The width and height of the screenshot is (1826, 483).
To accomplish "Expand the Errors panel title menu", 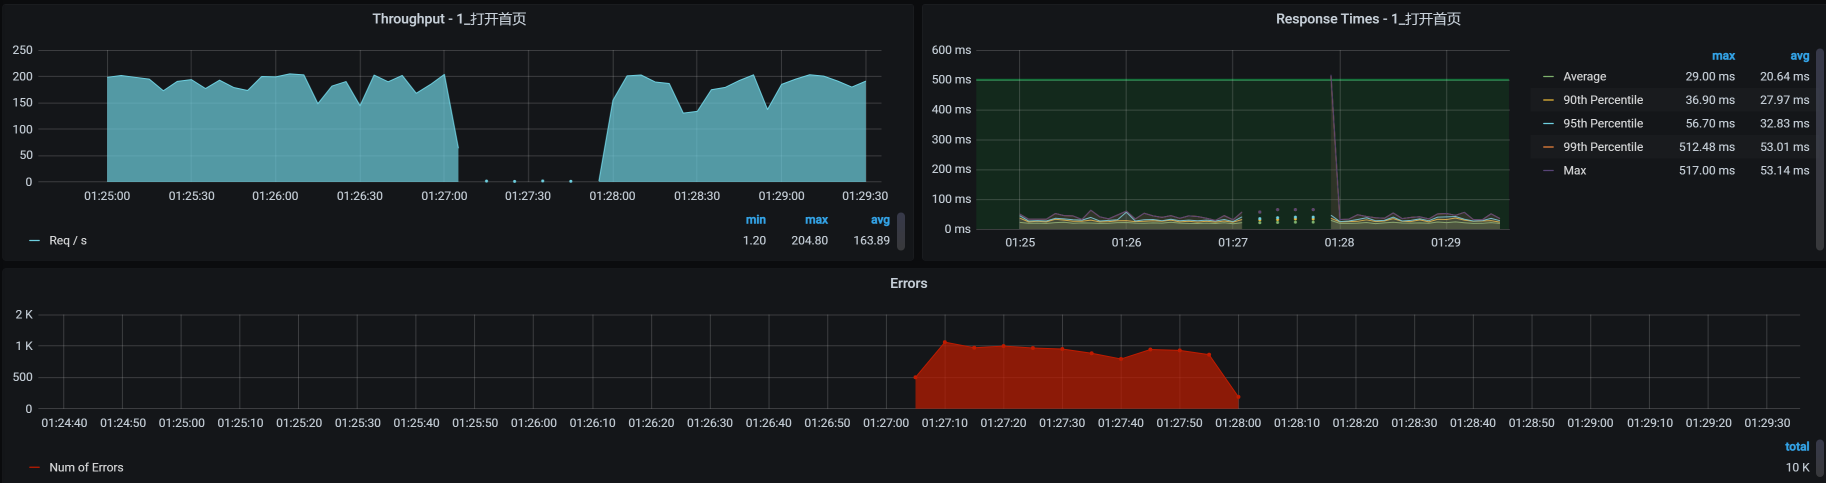I will [x=908, y=284].
